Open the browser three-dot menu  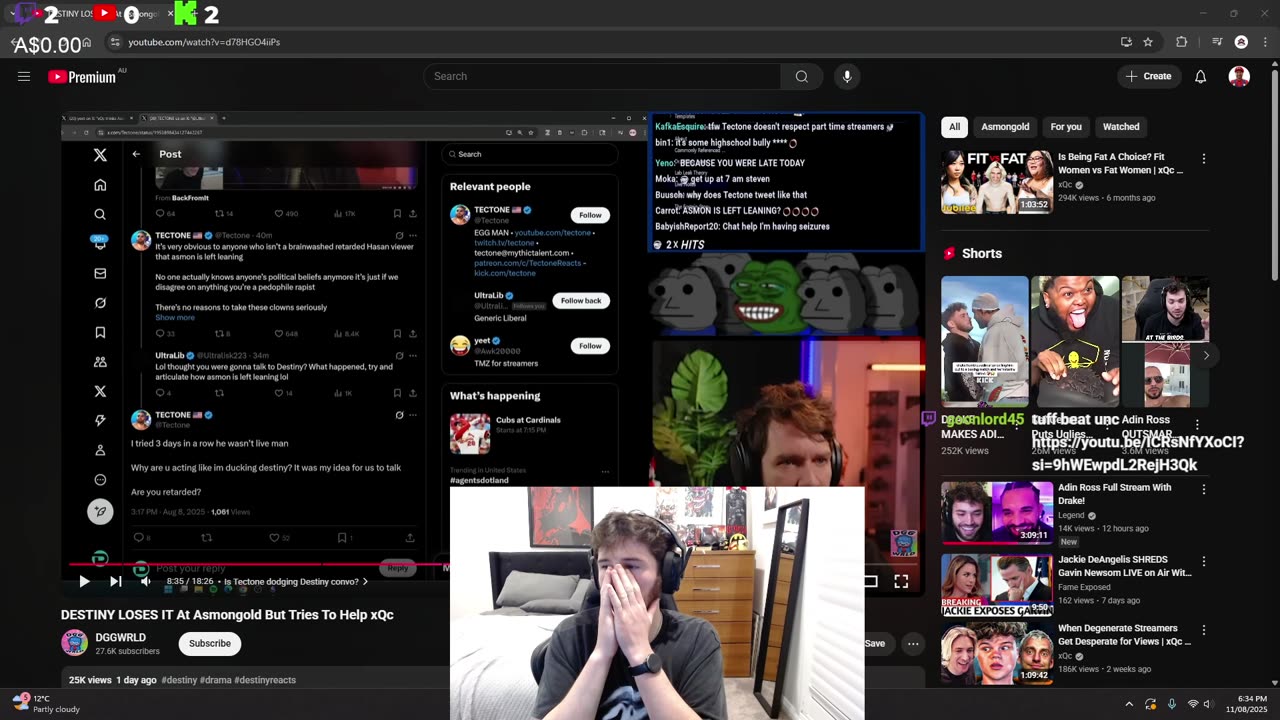pyautogui.click(x=1265, y=42)
